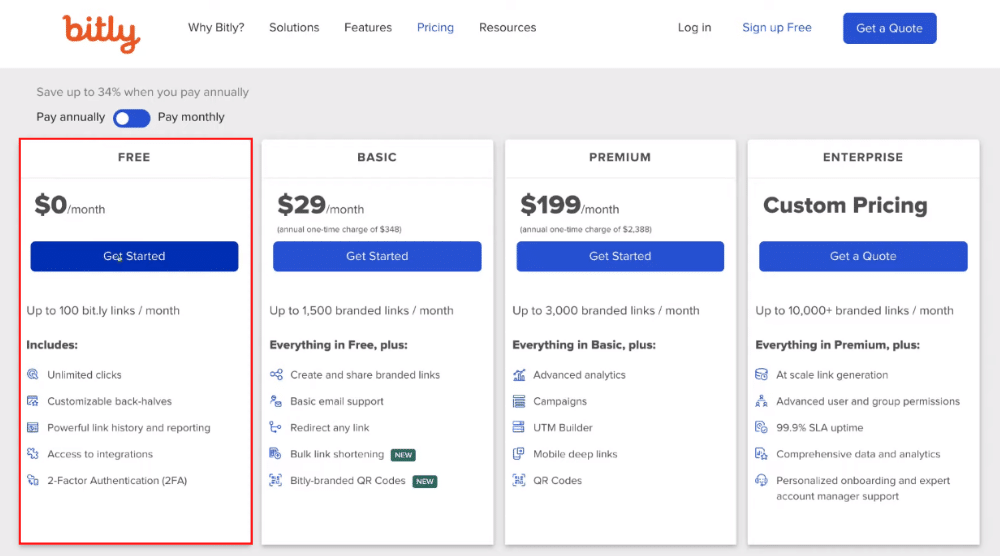Image resolution: width=1000 pixels, height=556 pixels.
Task: Click 'Up to 10,000+ branded links / month'
Action: tap(855, 311)
